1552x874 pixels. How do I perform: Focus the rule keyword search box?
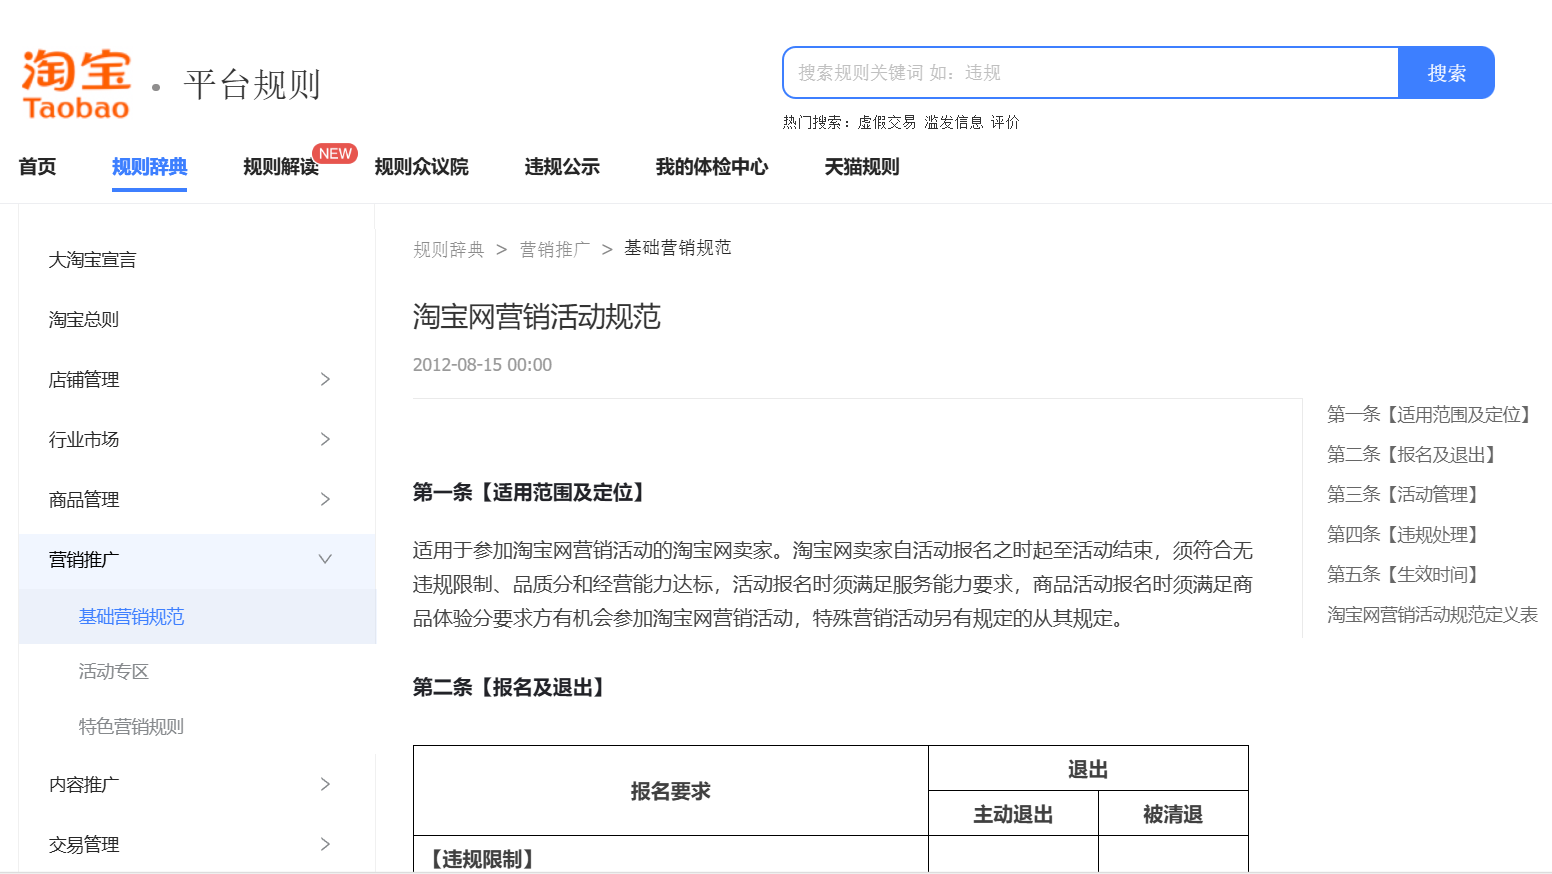tap(1090, 73)
